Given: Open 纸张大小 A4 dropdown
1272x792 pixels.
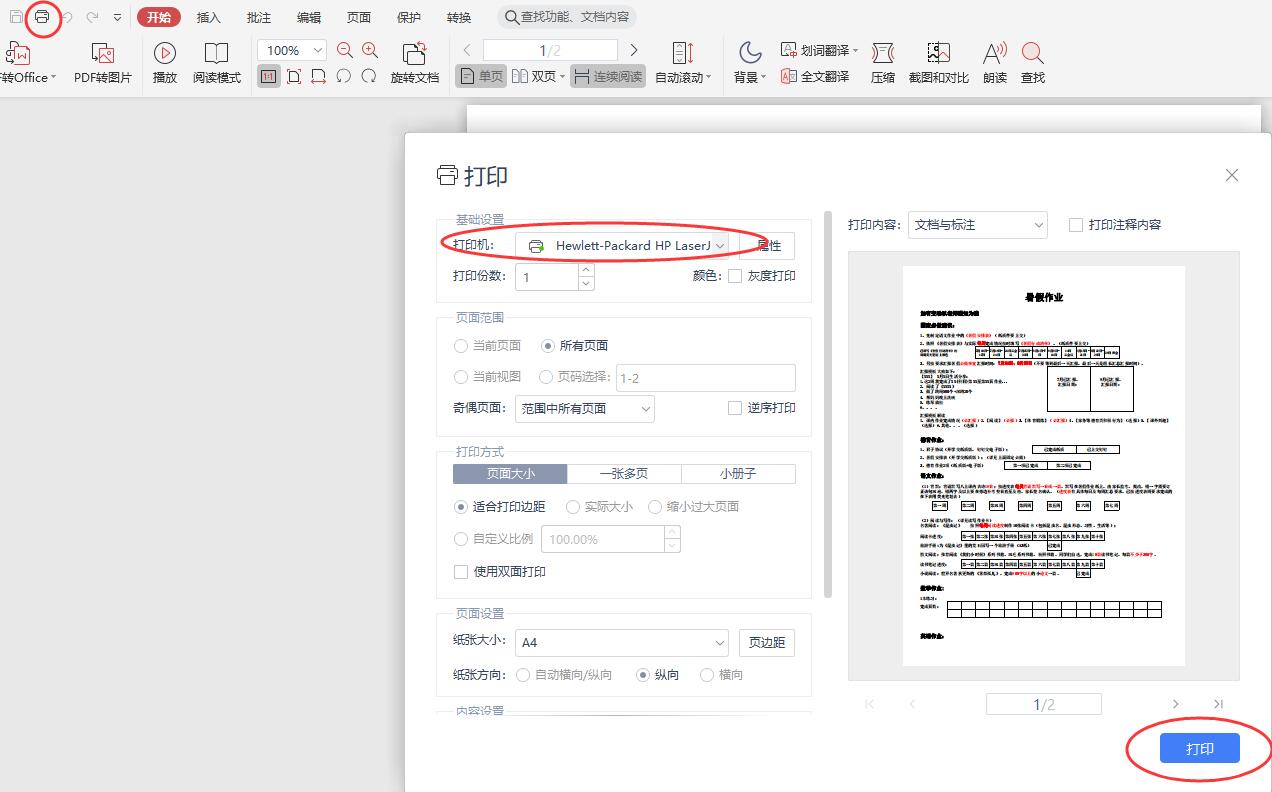Looking at the screenshot, I should (622, 643).
